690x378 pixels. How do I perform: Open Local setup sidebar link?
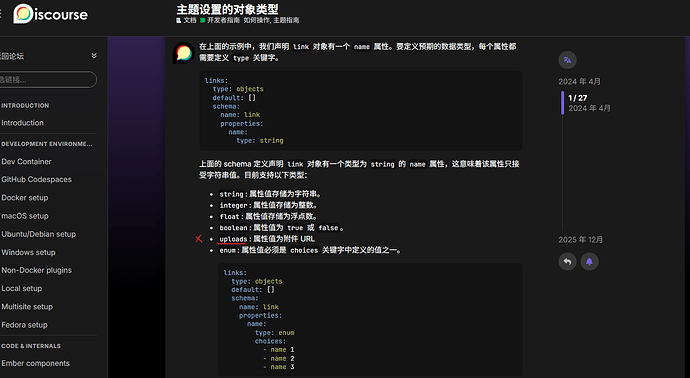(x=22, y=288)
